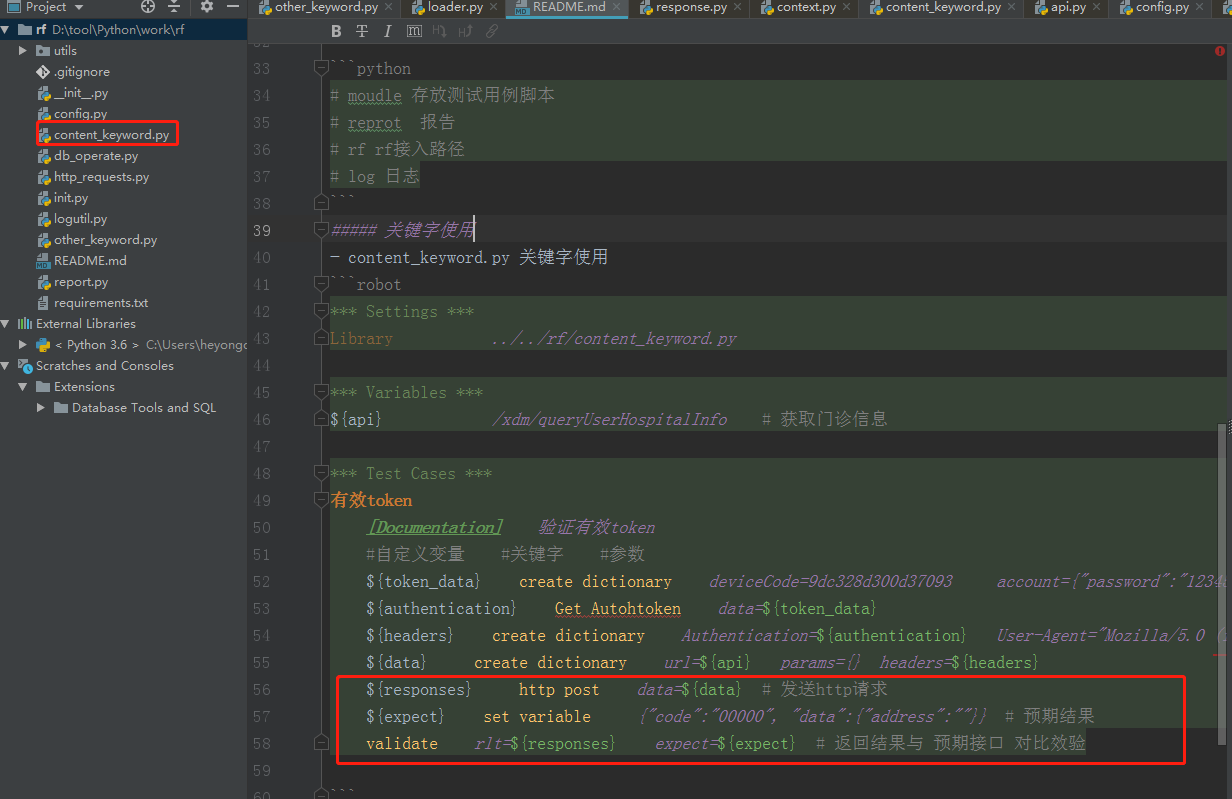Image resolution: width=1232 pixels, height=799 pixels.
Task: Click the Italic formatting icon
Action: coord(388,31)
